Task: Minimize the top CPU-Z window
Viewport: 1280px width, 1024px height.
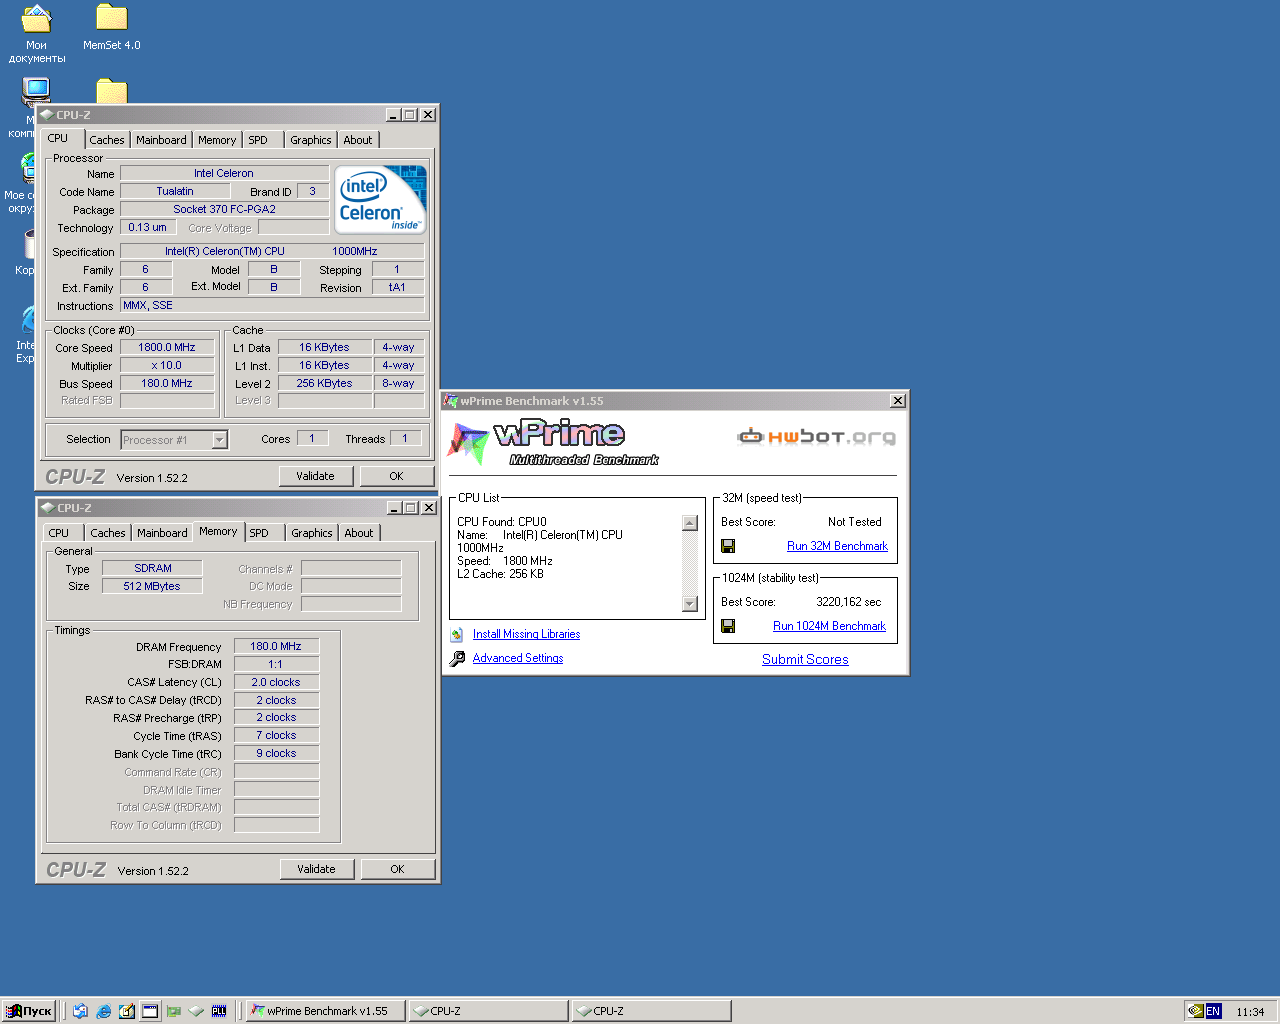Action: [x=393, y=115]
